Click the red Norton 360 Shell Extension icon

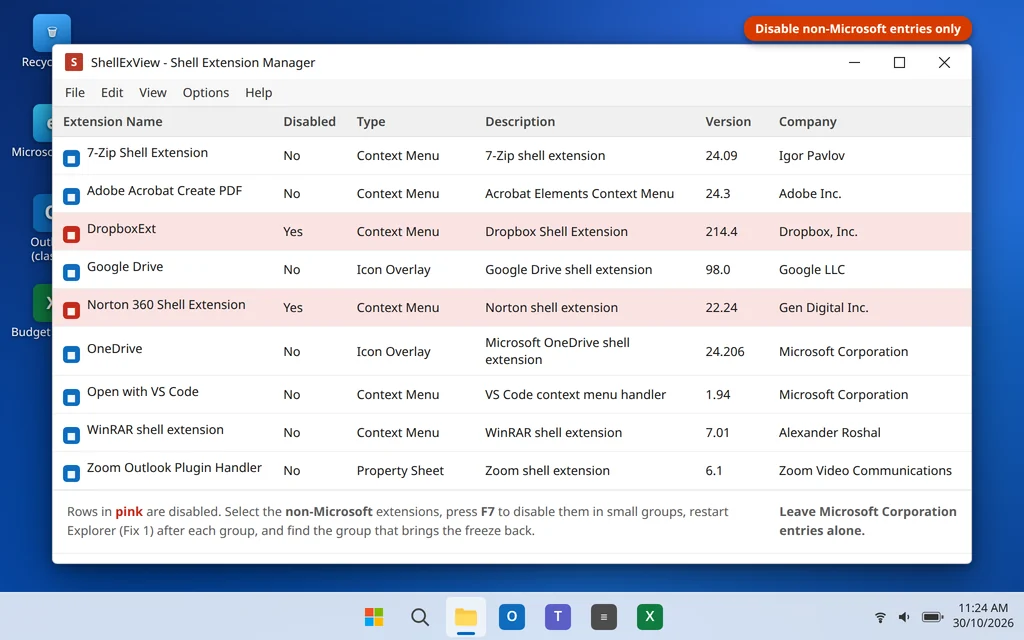pyautogui.click(x=71, y=310)
